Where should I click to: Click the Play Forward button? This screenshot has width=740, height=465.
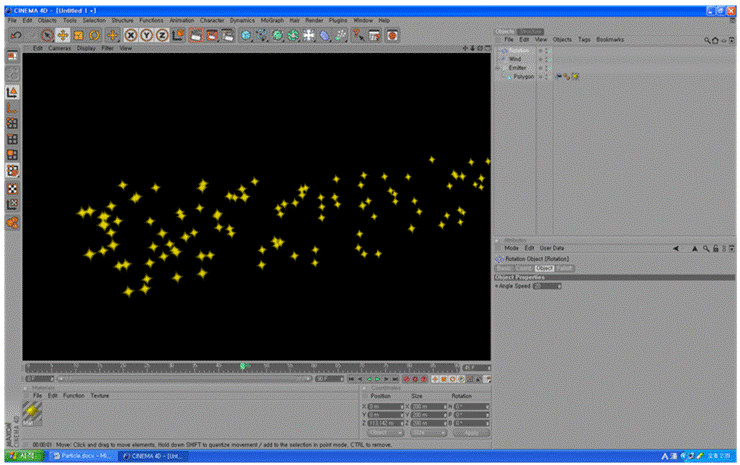coord(378,379)
